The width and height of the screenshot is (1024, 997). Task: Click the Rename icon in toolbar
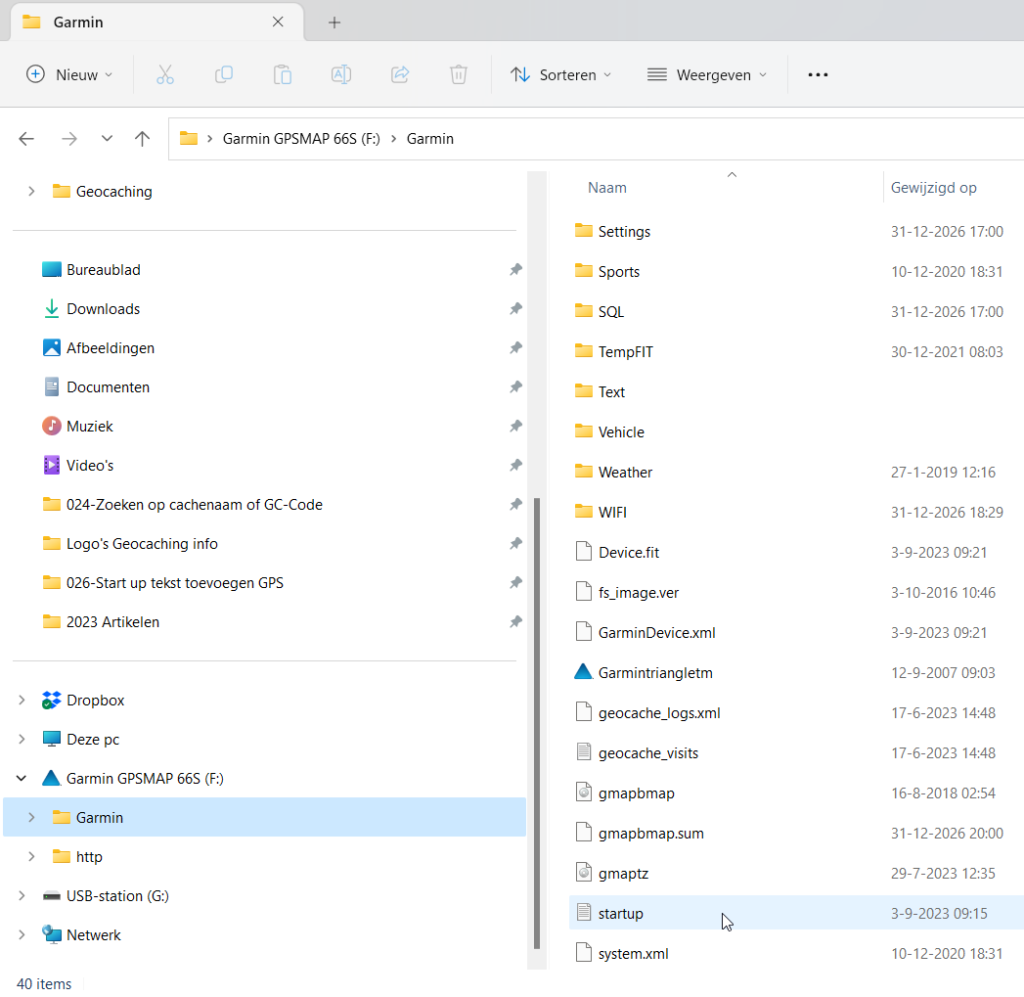(341, 75)
